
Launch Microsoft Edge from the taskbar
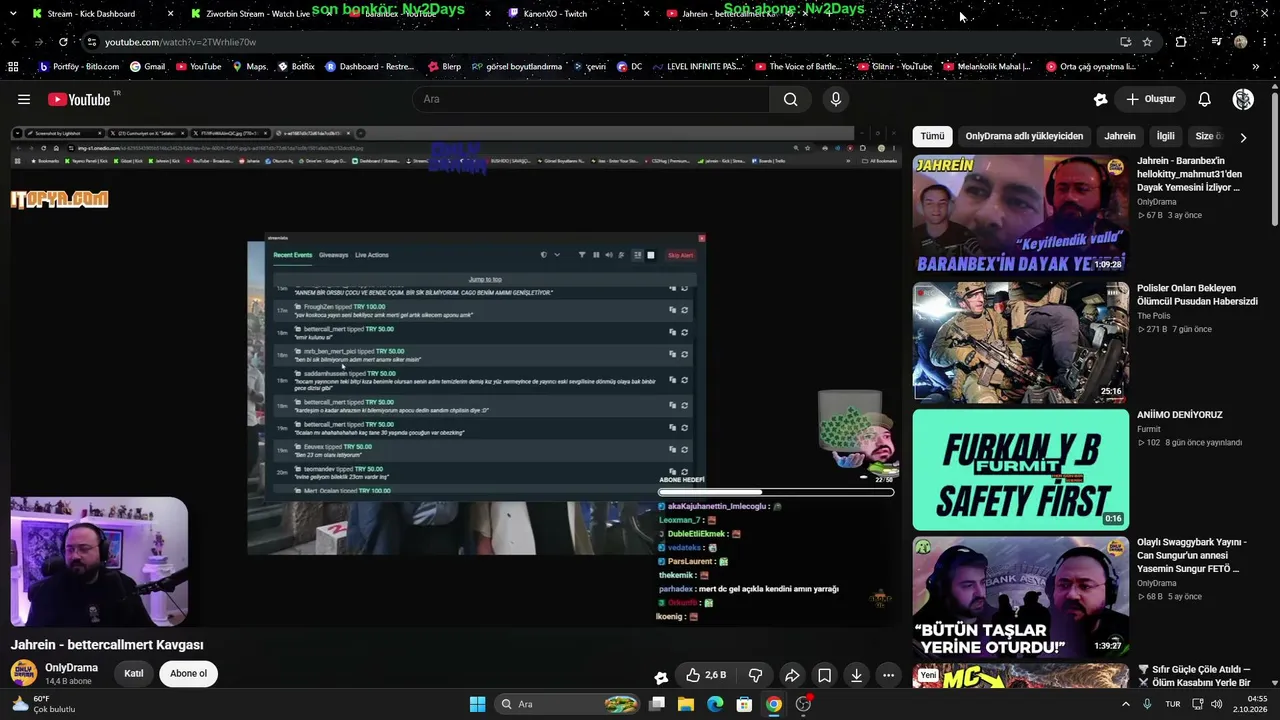point(715,704)
